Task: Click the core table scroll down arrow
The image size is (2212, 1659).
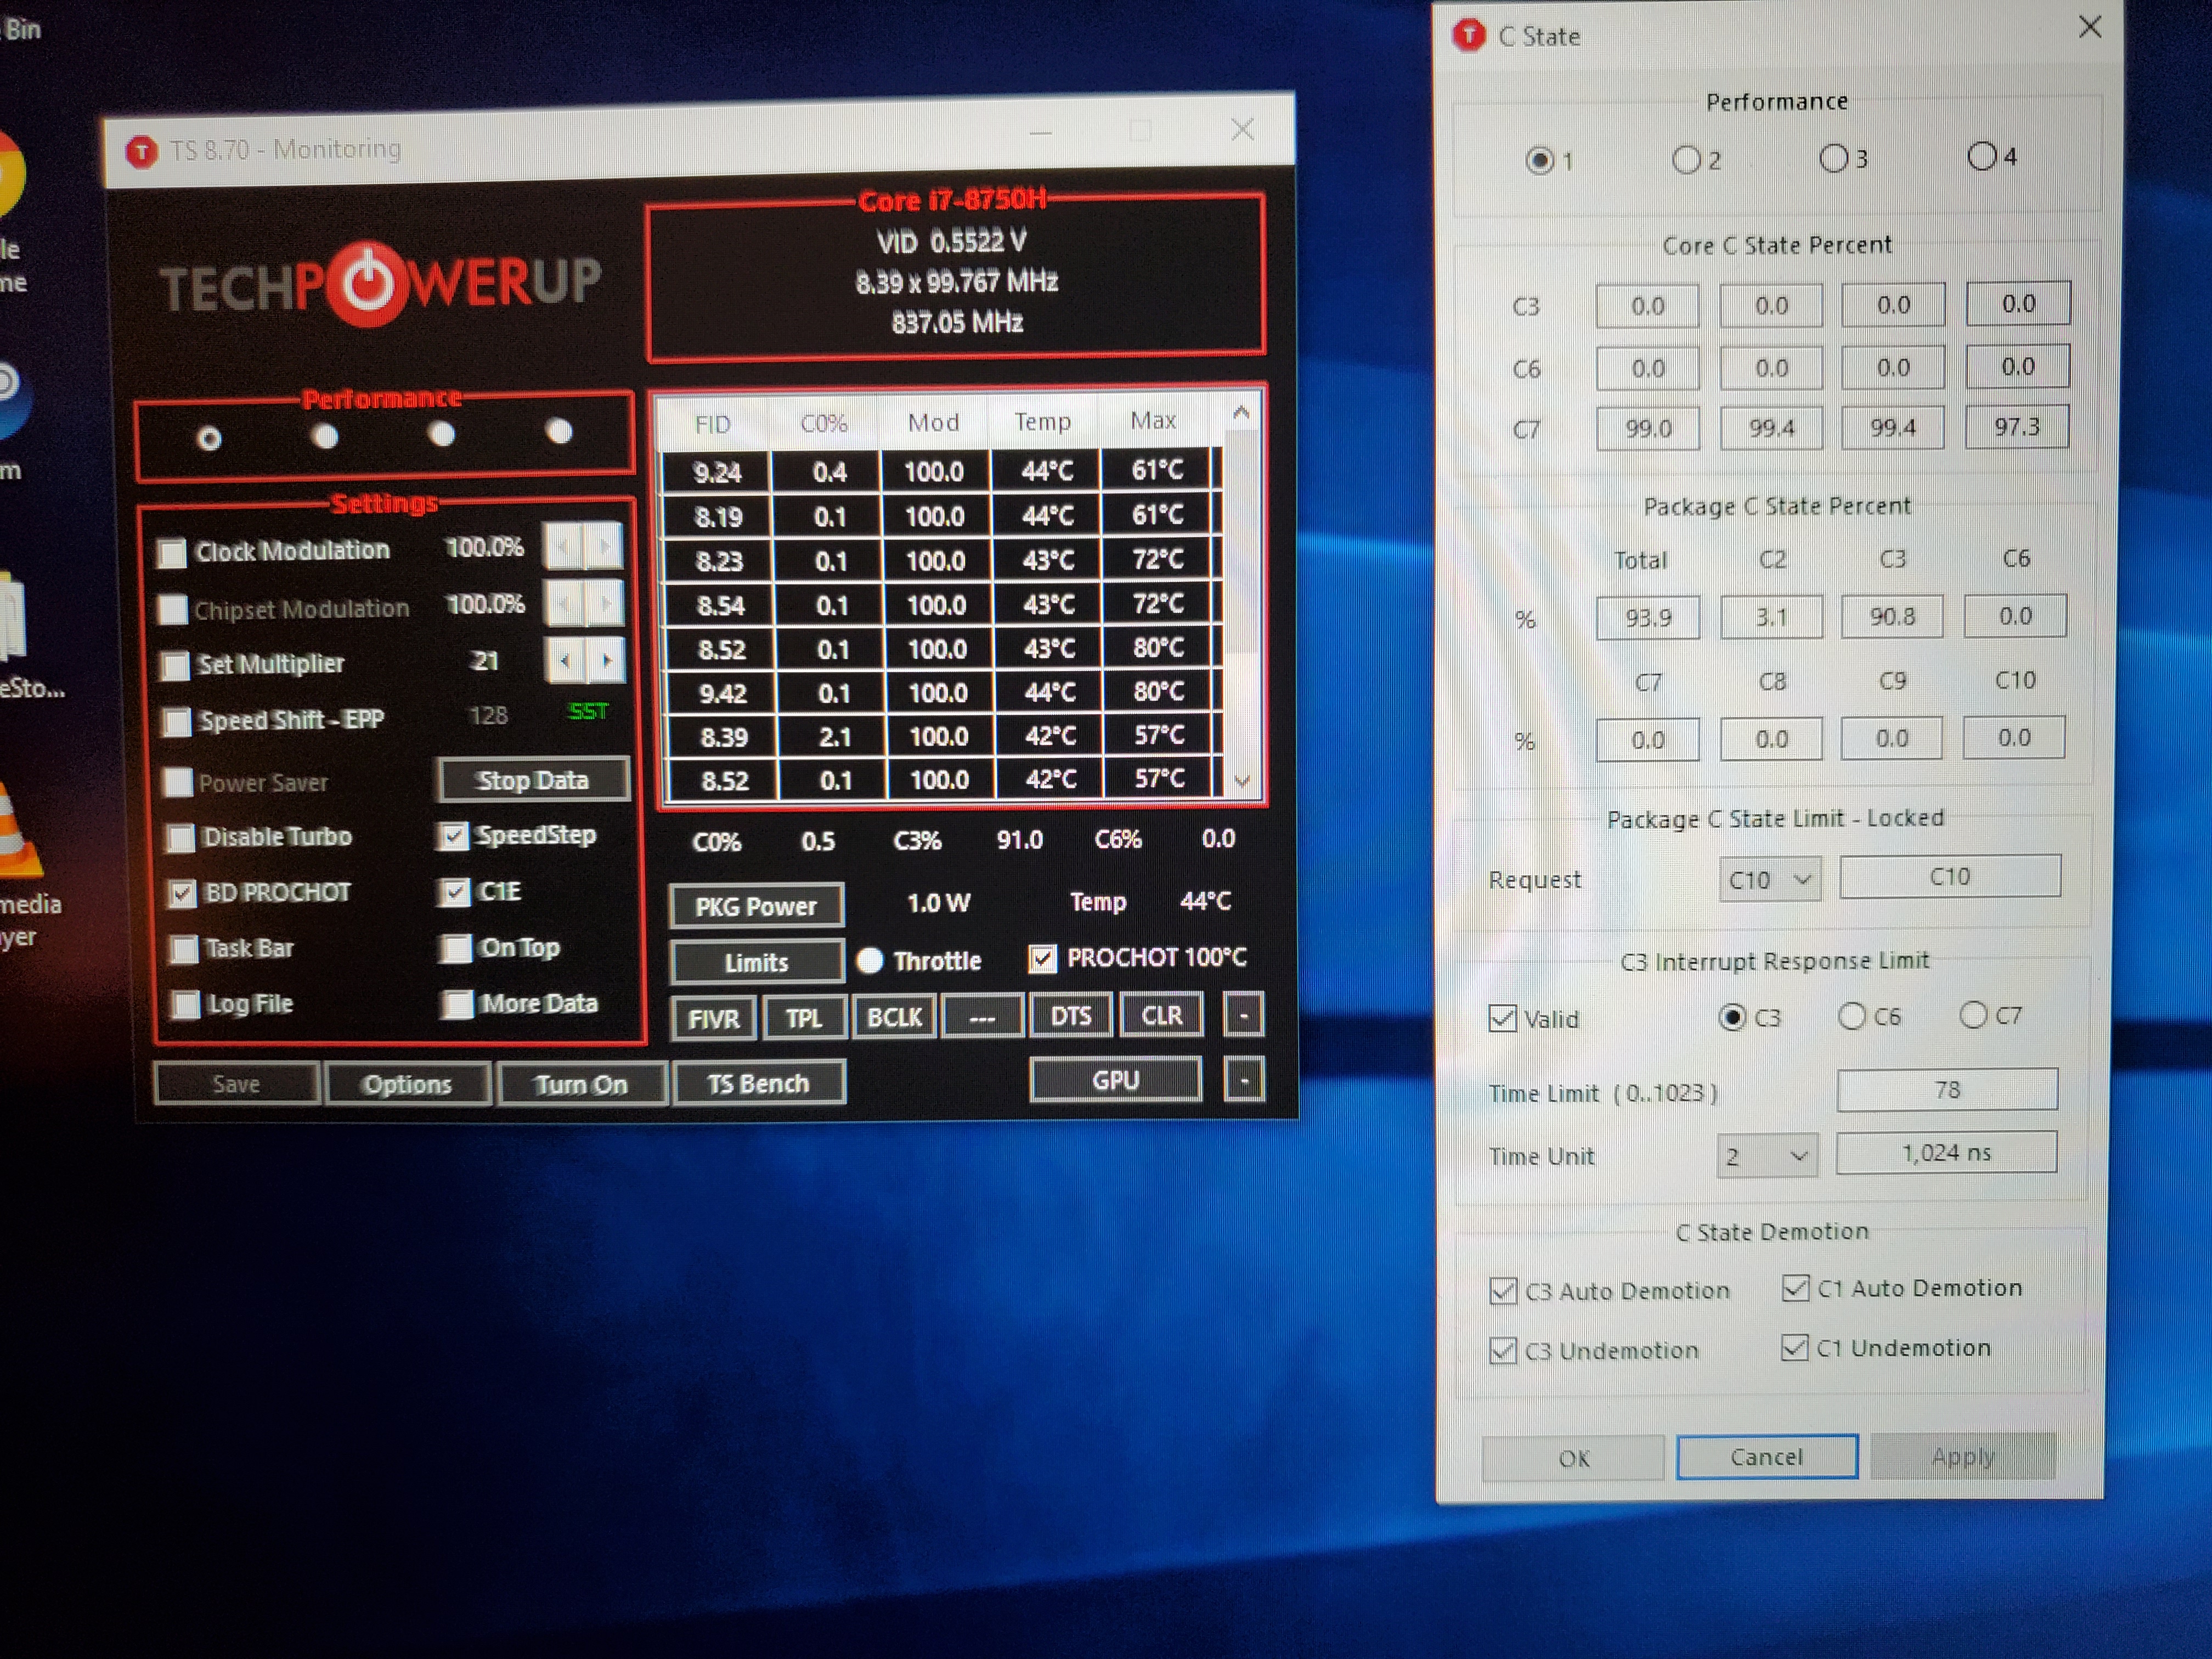Action: [1242, 781]
